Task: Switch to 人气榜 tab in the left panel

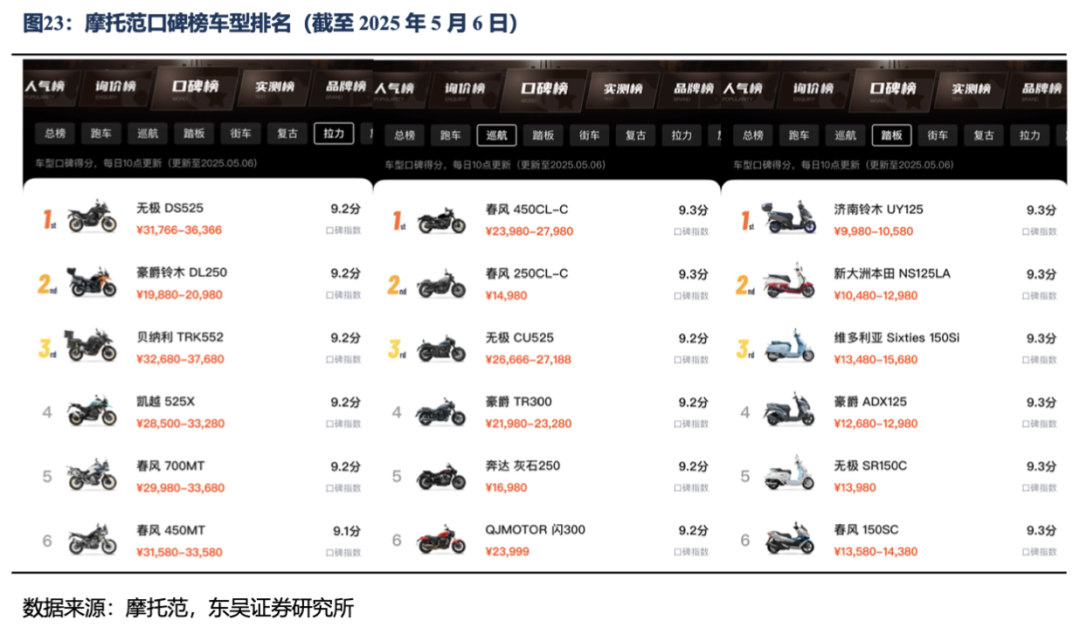Action: coord(45,86)
